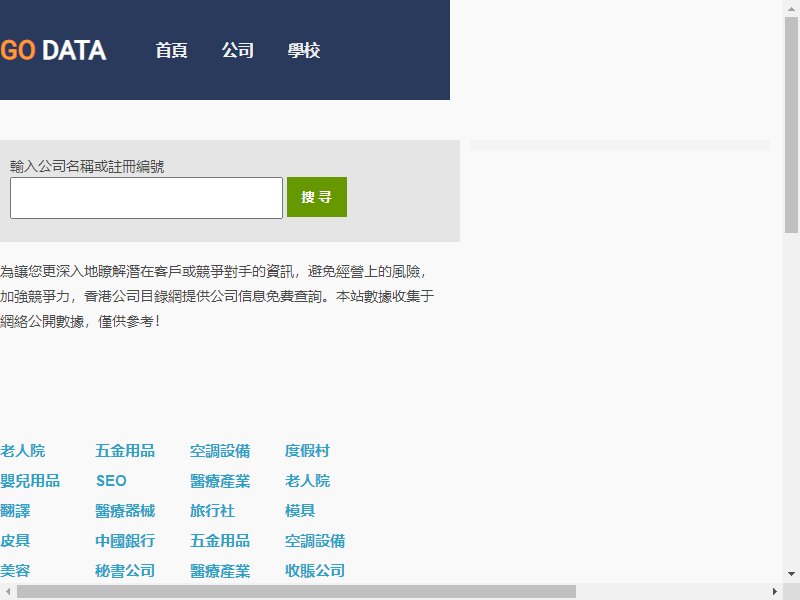The height and width of the screenshot is (600, 800).
Task: Open the 醫療器械 category link
Action: pyautogui.click(x=125, y=511)
